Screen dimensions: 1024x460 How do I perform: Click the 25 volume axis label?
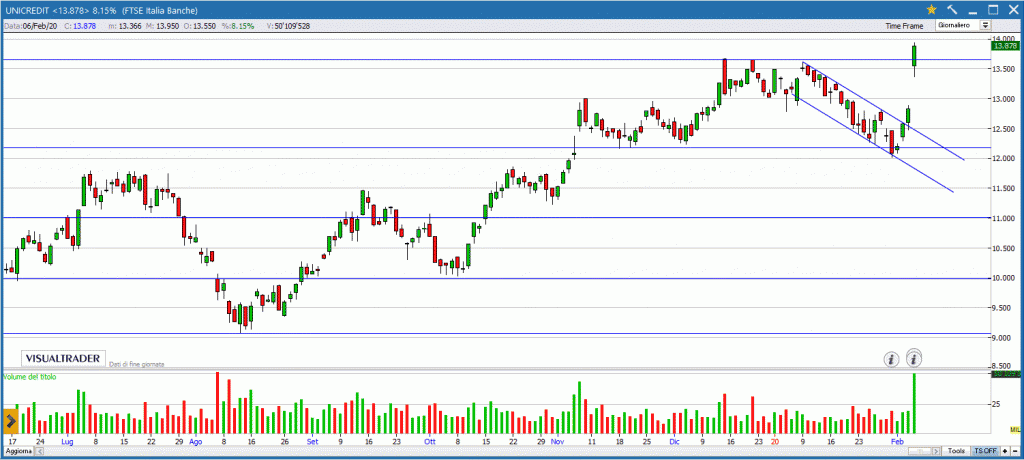996,404
